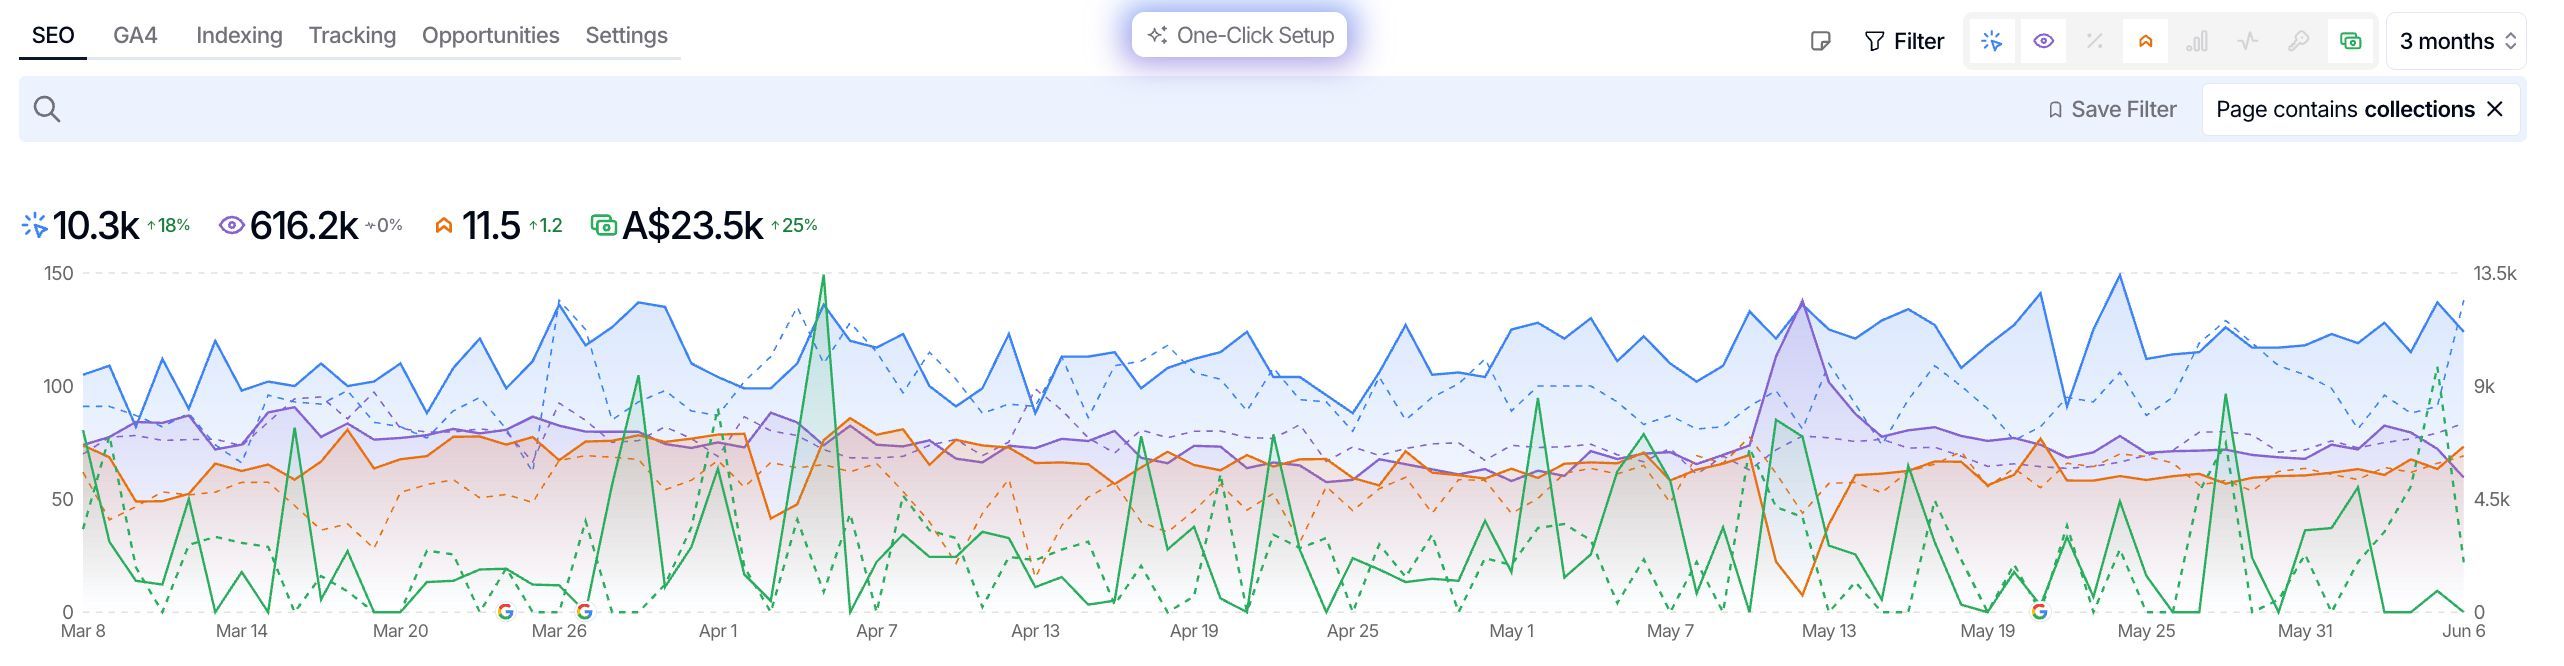Click the 18% clicks change indicator
The width and height of the screenshot is (2564, 666).
[x=168, y=226]
